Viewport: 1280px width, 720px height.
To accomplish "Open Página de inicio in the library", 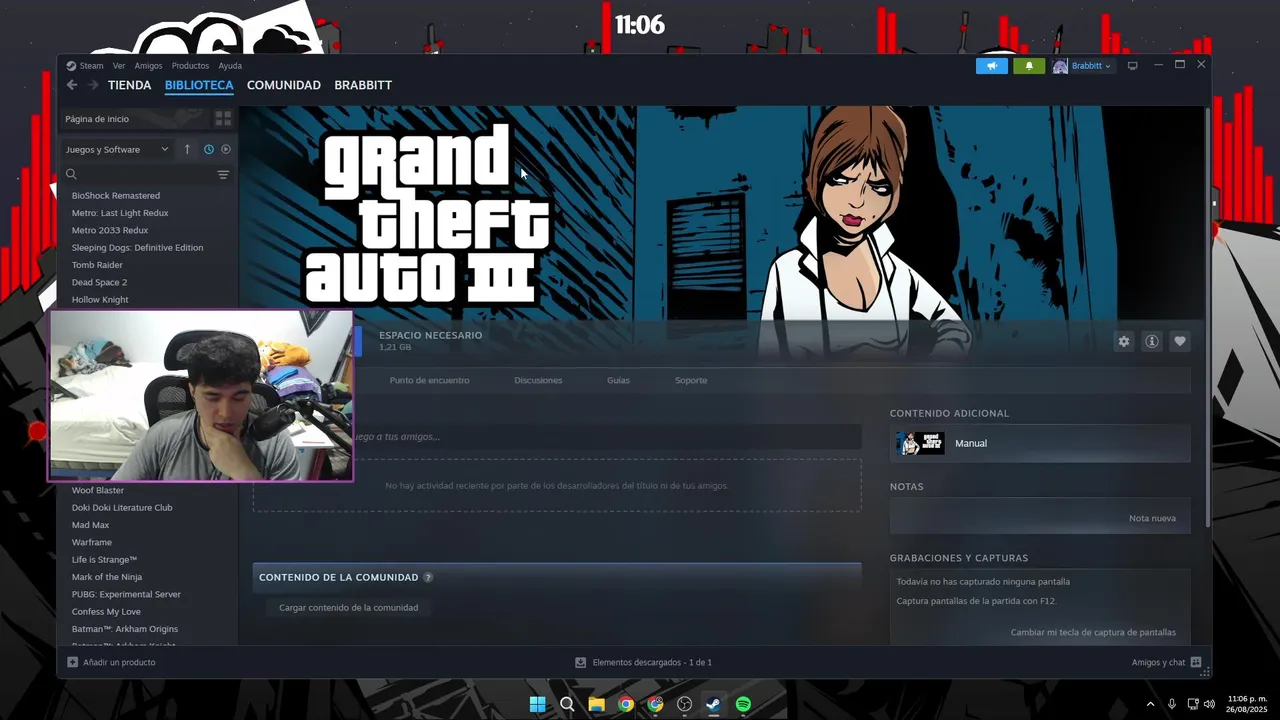I will pyautogui.click(x=97, y=119).
